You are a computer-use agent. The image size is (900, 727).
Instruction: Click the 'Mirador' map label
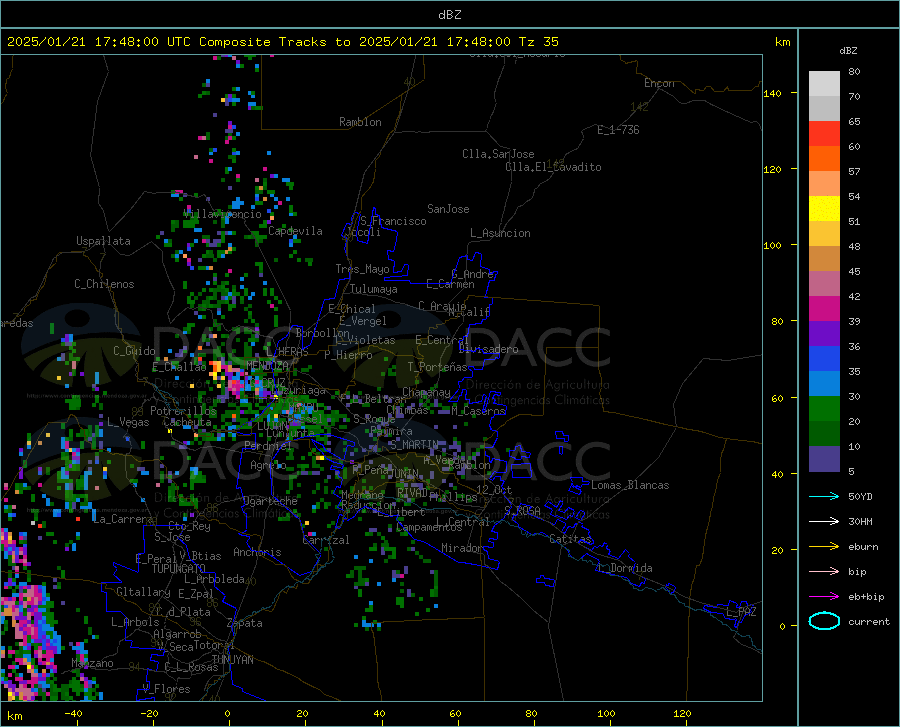tap(462, 548)
